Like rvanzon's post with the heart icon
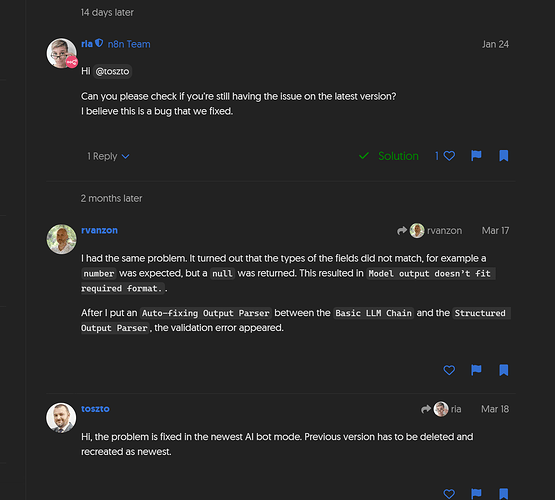555x500 pixels. pyautogui.click(x=449, y=370)
